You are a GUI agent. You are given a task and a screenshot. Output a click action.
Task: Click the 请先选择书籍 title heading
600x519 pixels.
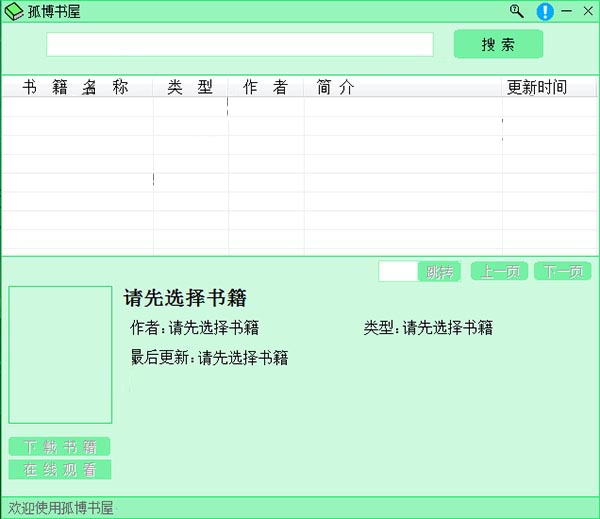[x=185, y=298]
